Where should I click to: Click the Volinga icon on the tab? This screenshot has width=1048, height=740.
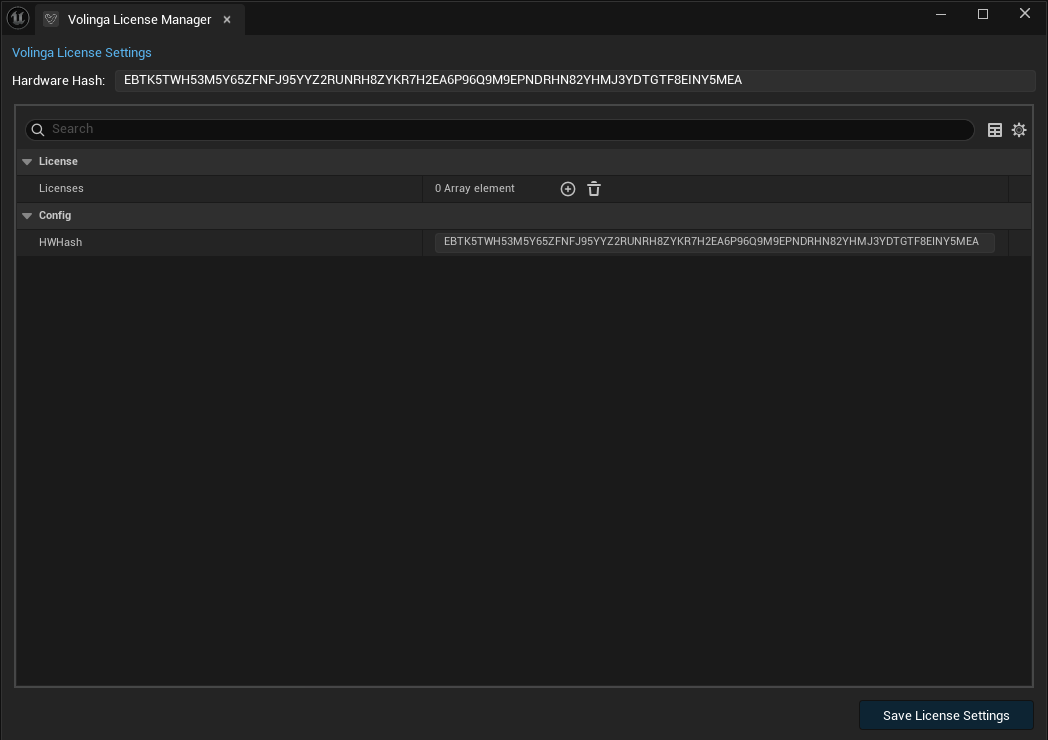pos(51,20)
